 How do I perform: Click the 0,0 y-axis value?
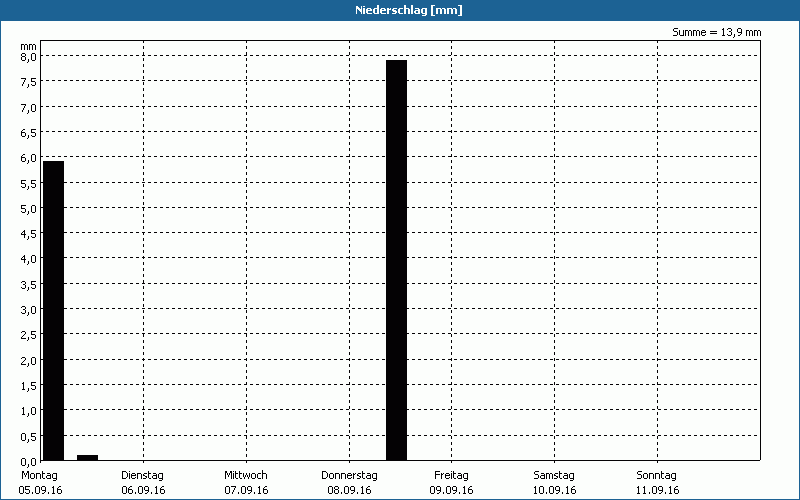coord(29,462)
